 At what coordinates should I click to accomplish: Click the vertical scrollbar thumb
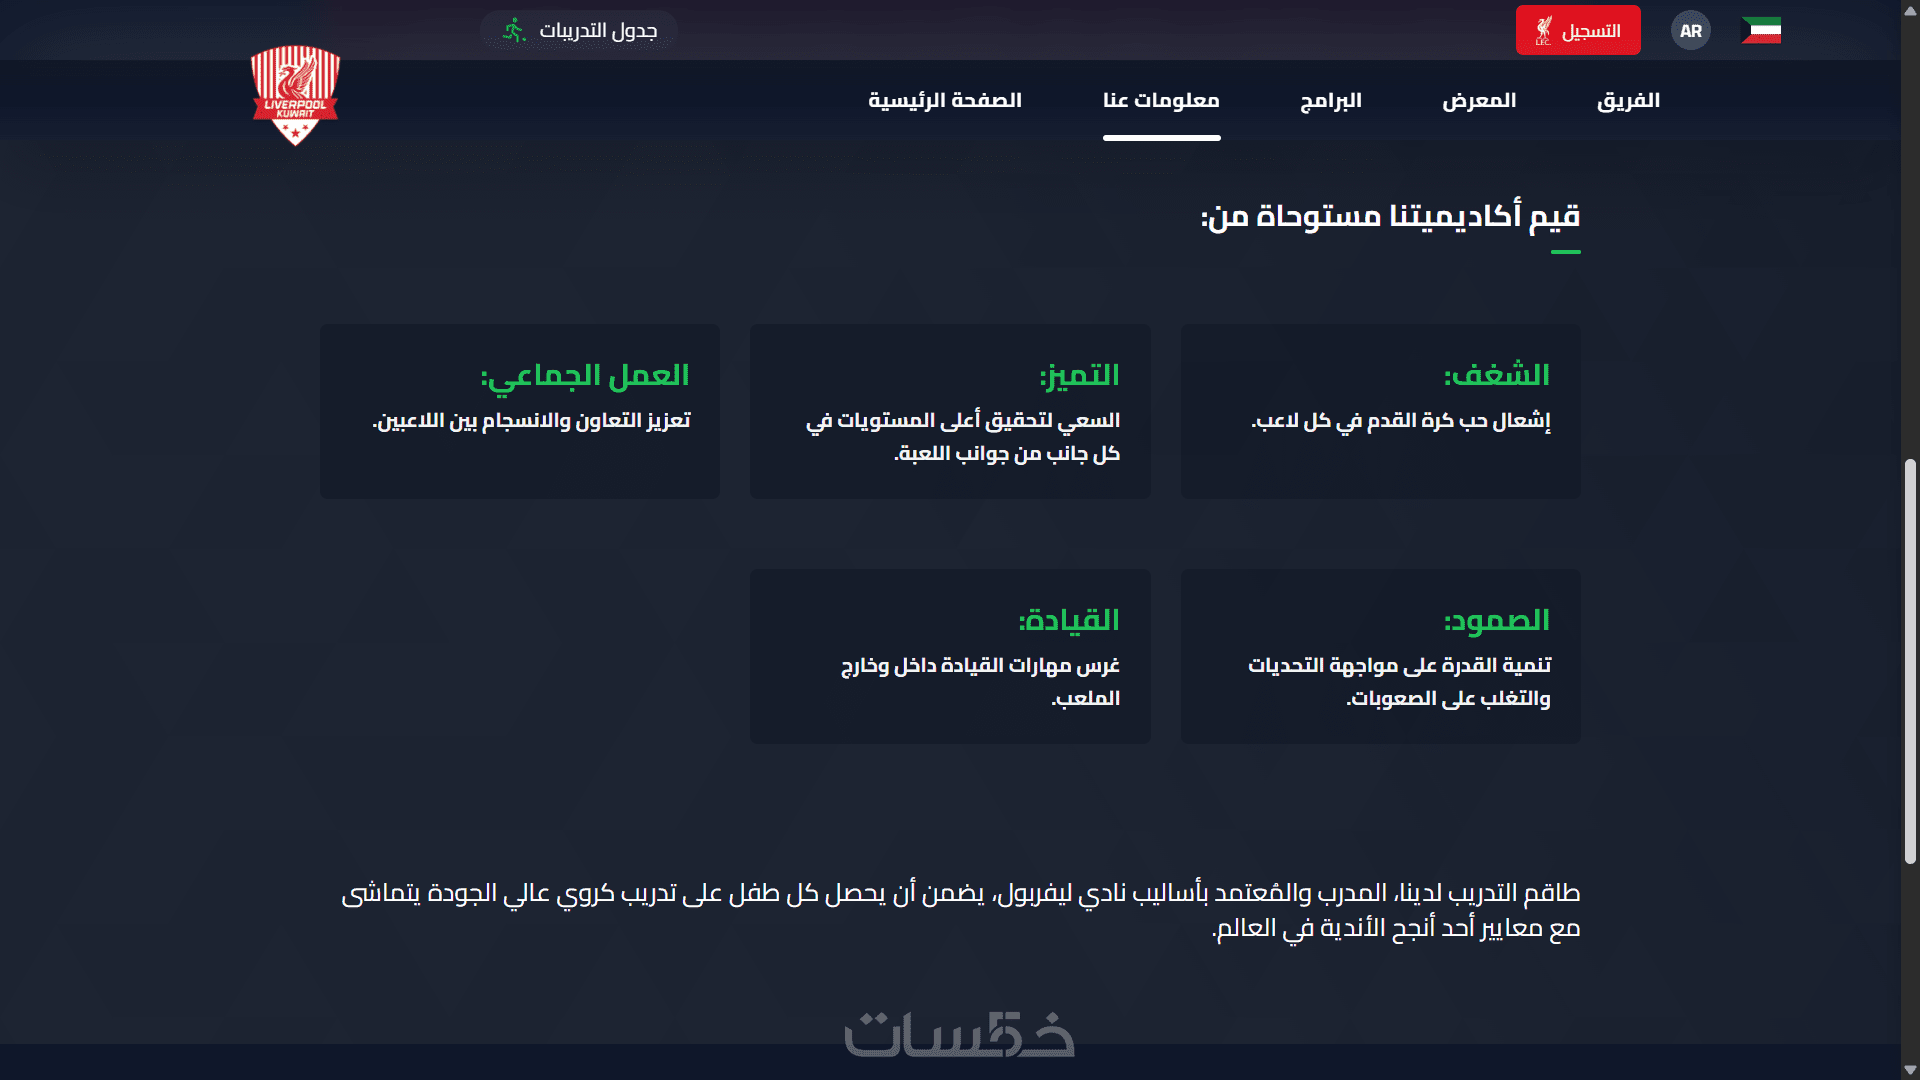1910,660
